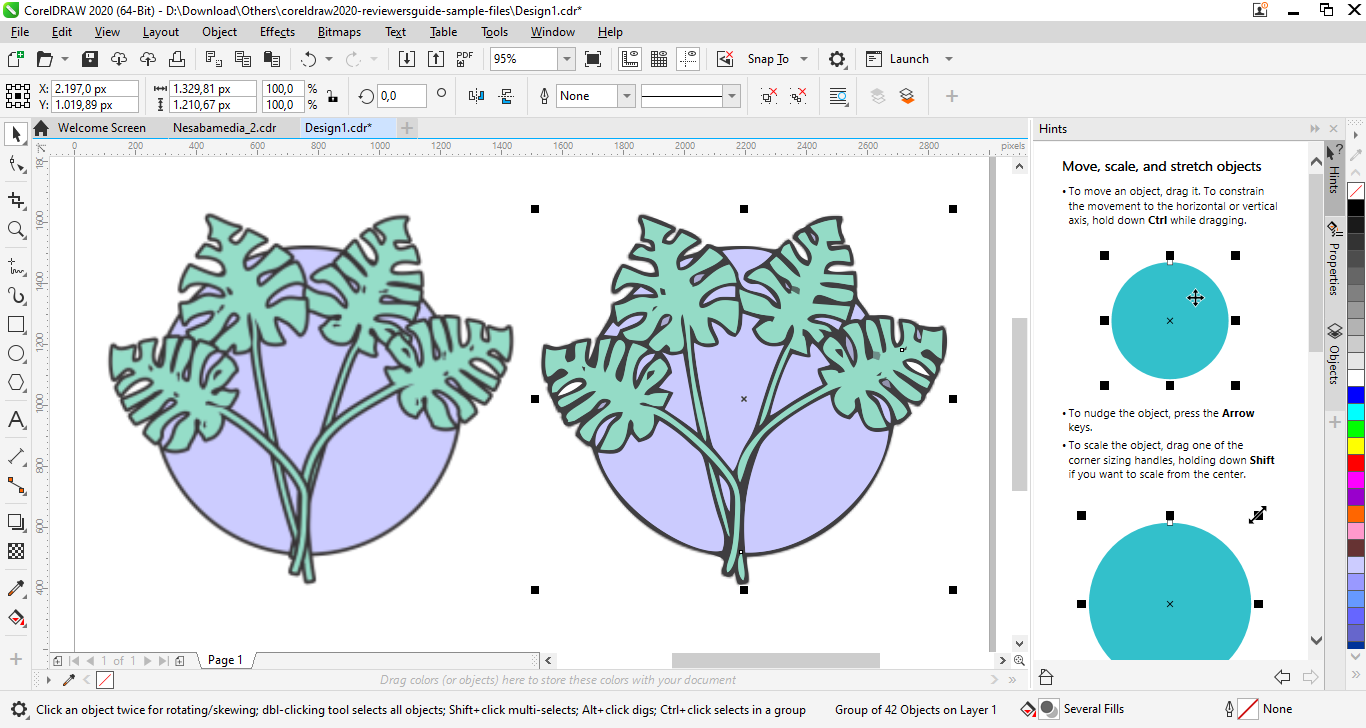Select the Text tool
This screenshot has height=728, width=1366.
pyautogui.click(x=16, y=420)
